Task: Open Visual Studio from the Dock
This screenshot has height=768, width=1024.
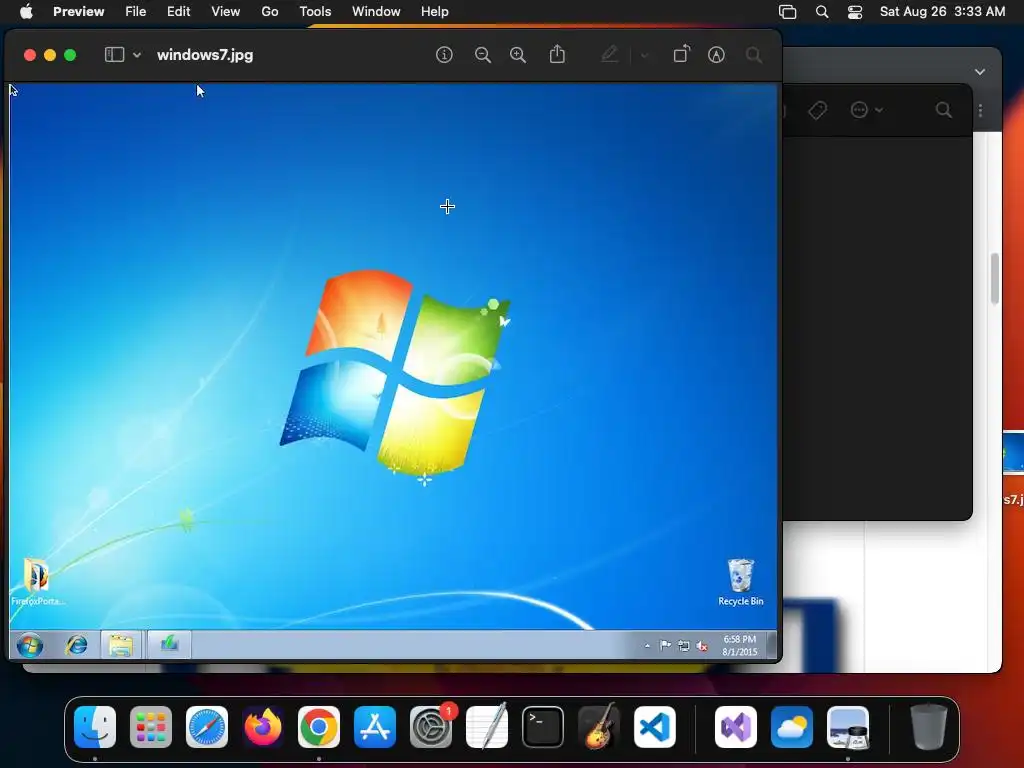Action: click(x=736, y=727)
